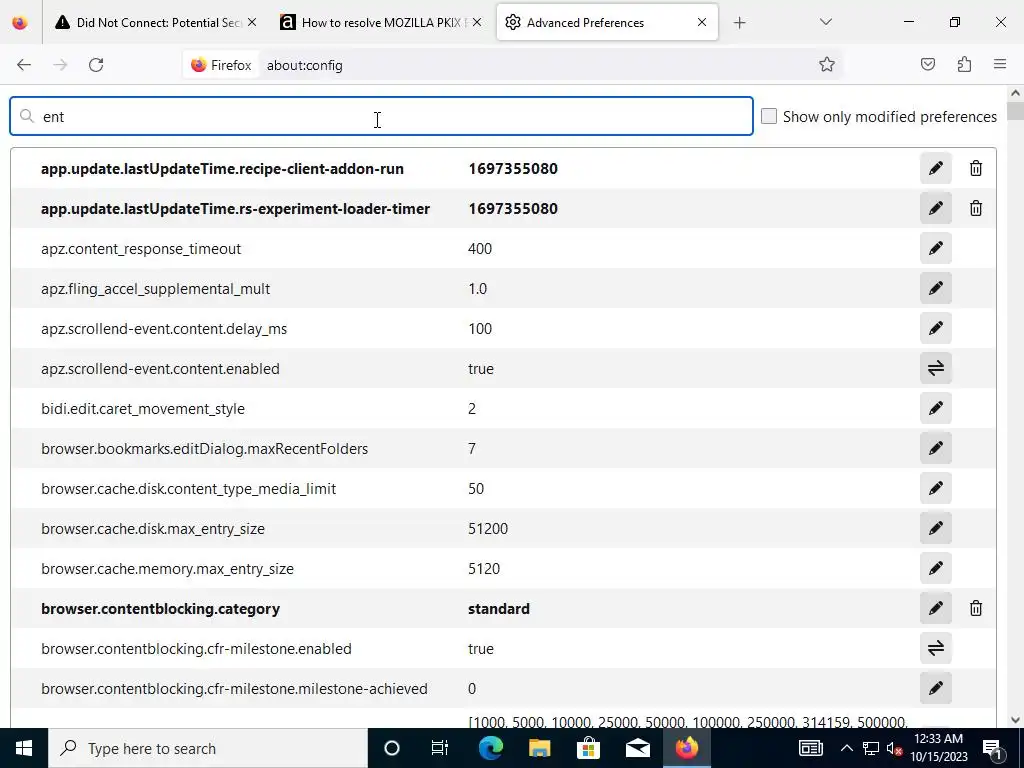
Task: Edit maxRecentFolders bookmark preference
Action: point(935,448)
